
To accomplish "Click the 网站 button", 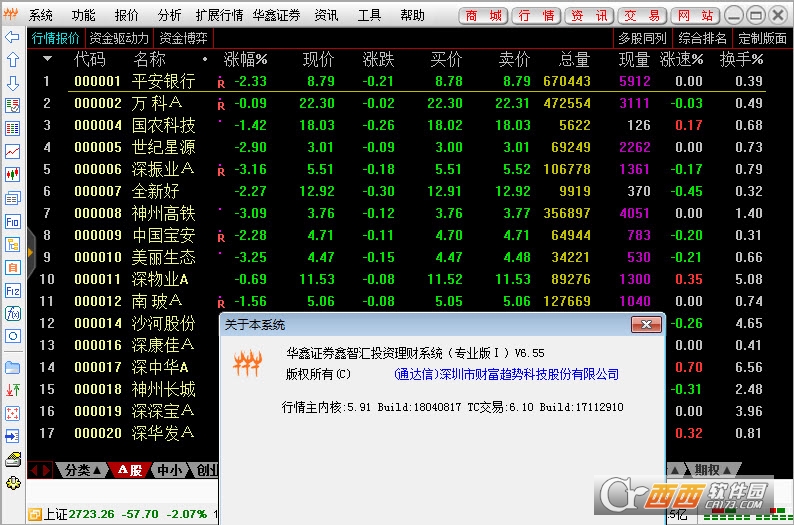I will pyautogui.click(x=695, y=16).
